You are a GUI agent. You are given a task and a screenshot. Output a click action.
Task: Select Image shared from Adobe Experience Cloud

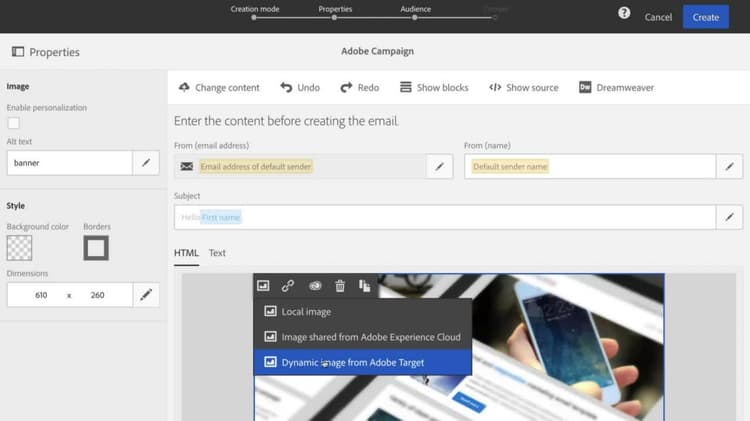click(x=363, y=337)
